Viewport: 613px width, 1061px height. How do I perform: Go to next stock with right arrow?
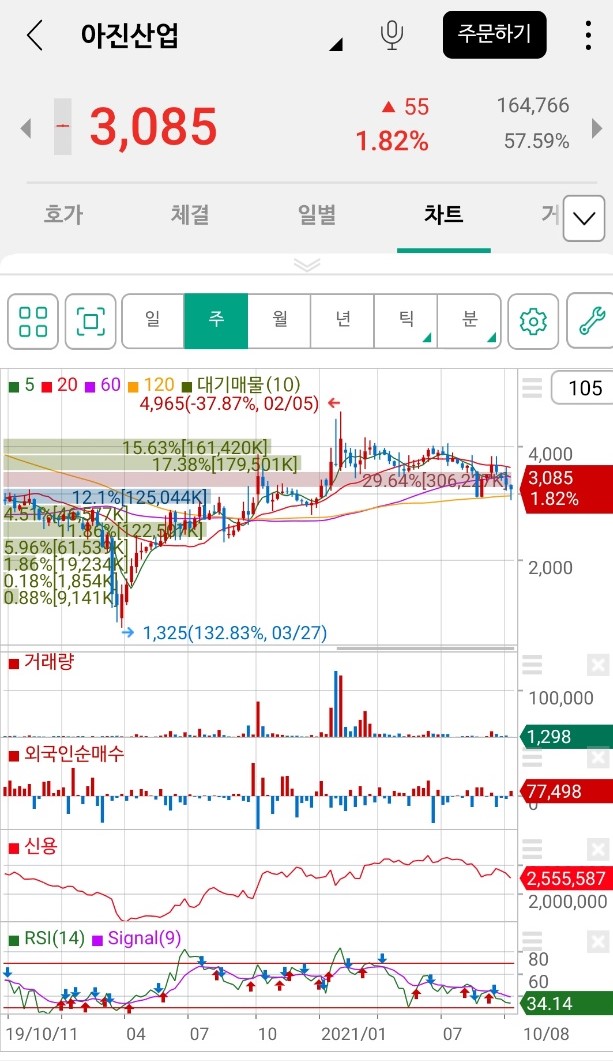tap(597, 128)
